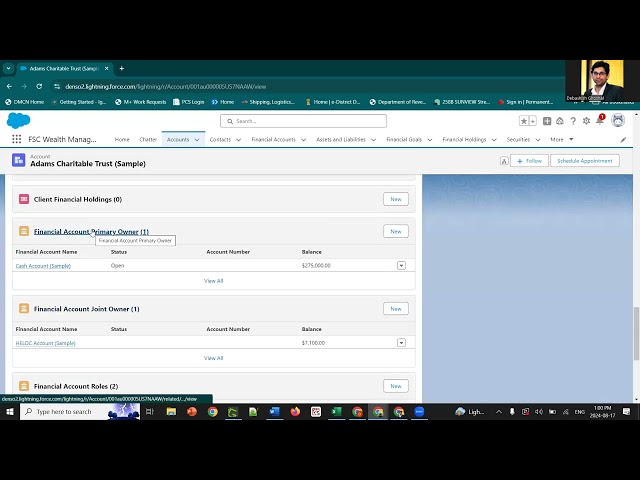Click the Client Financial Holdings section icon

pos(24,199)
